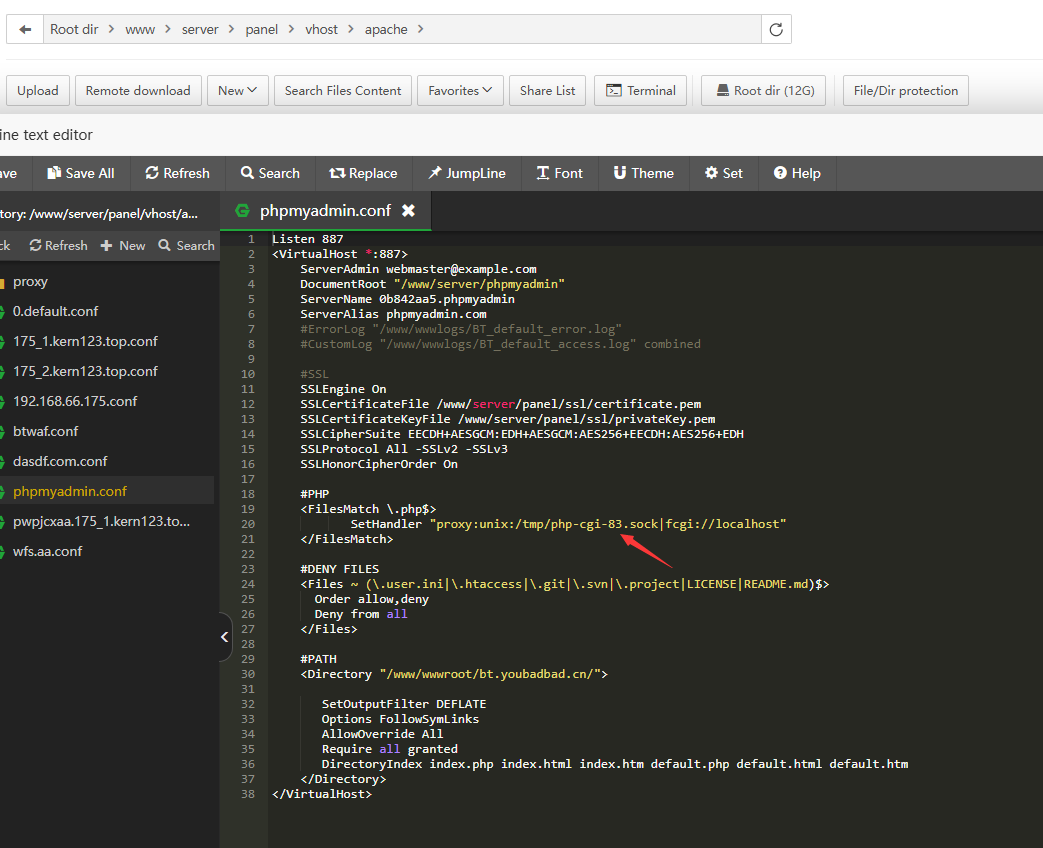Click the Upload button
This screenshot has width=1043, height=848.
(38, 90)
